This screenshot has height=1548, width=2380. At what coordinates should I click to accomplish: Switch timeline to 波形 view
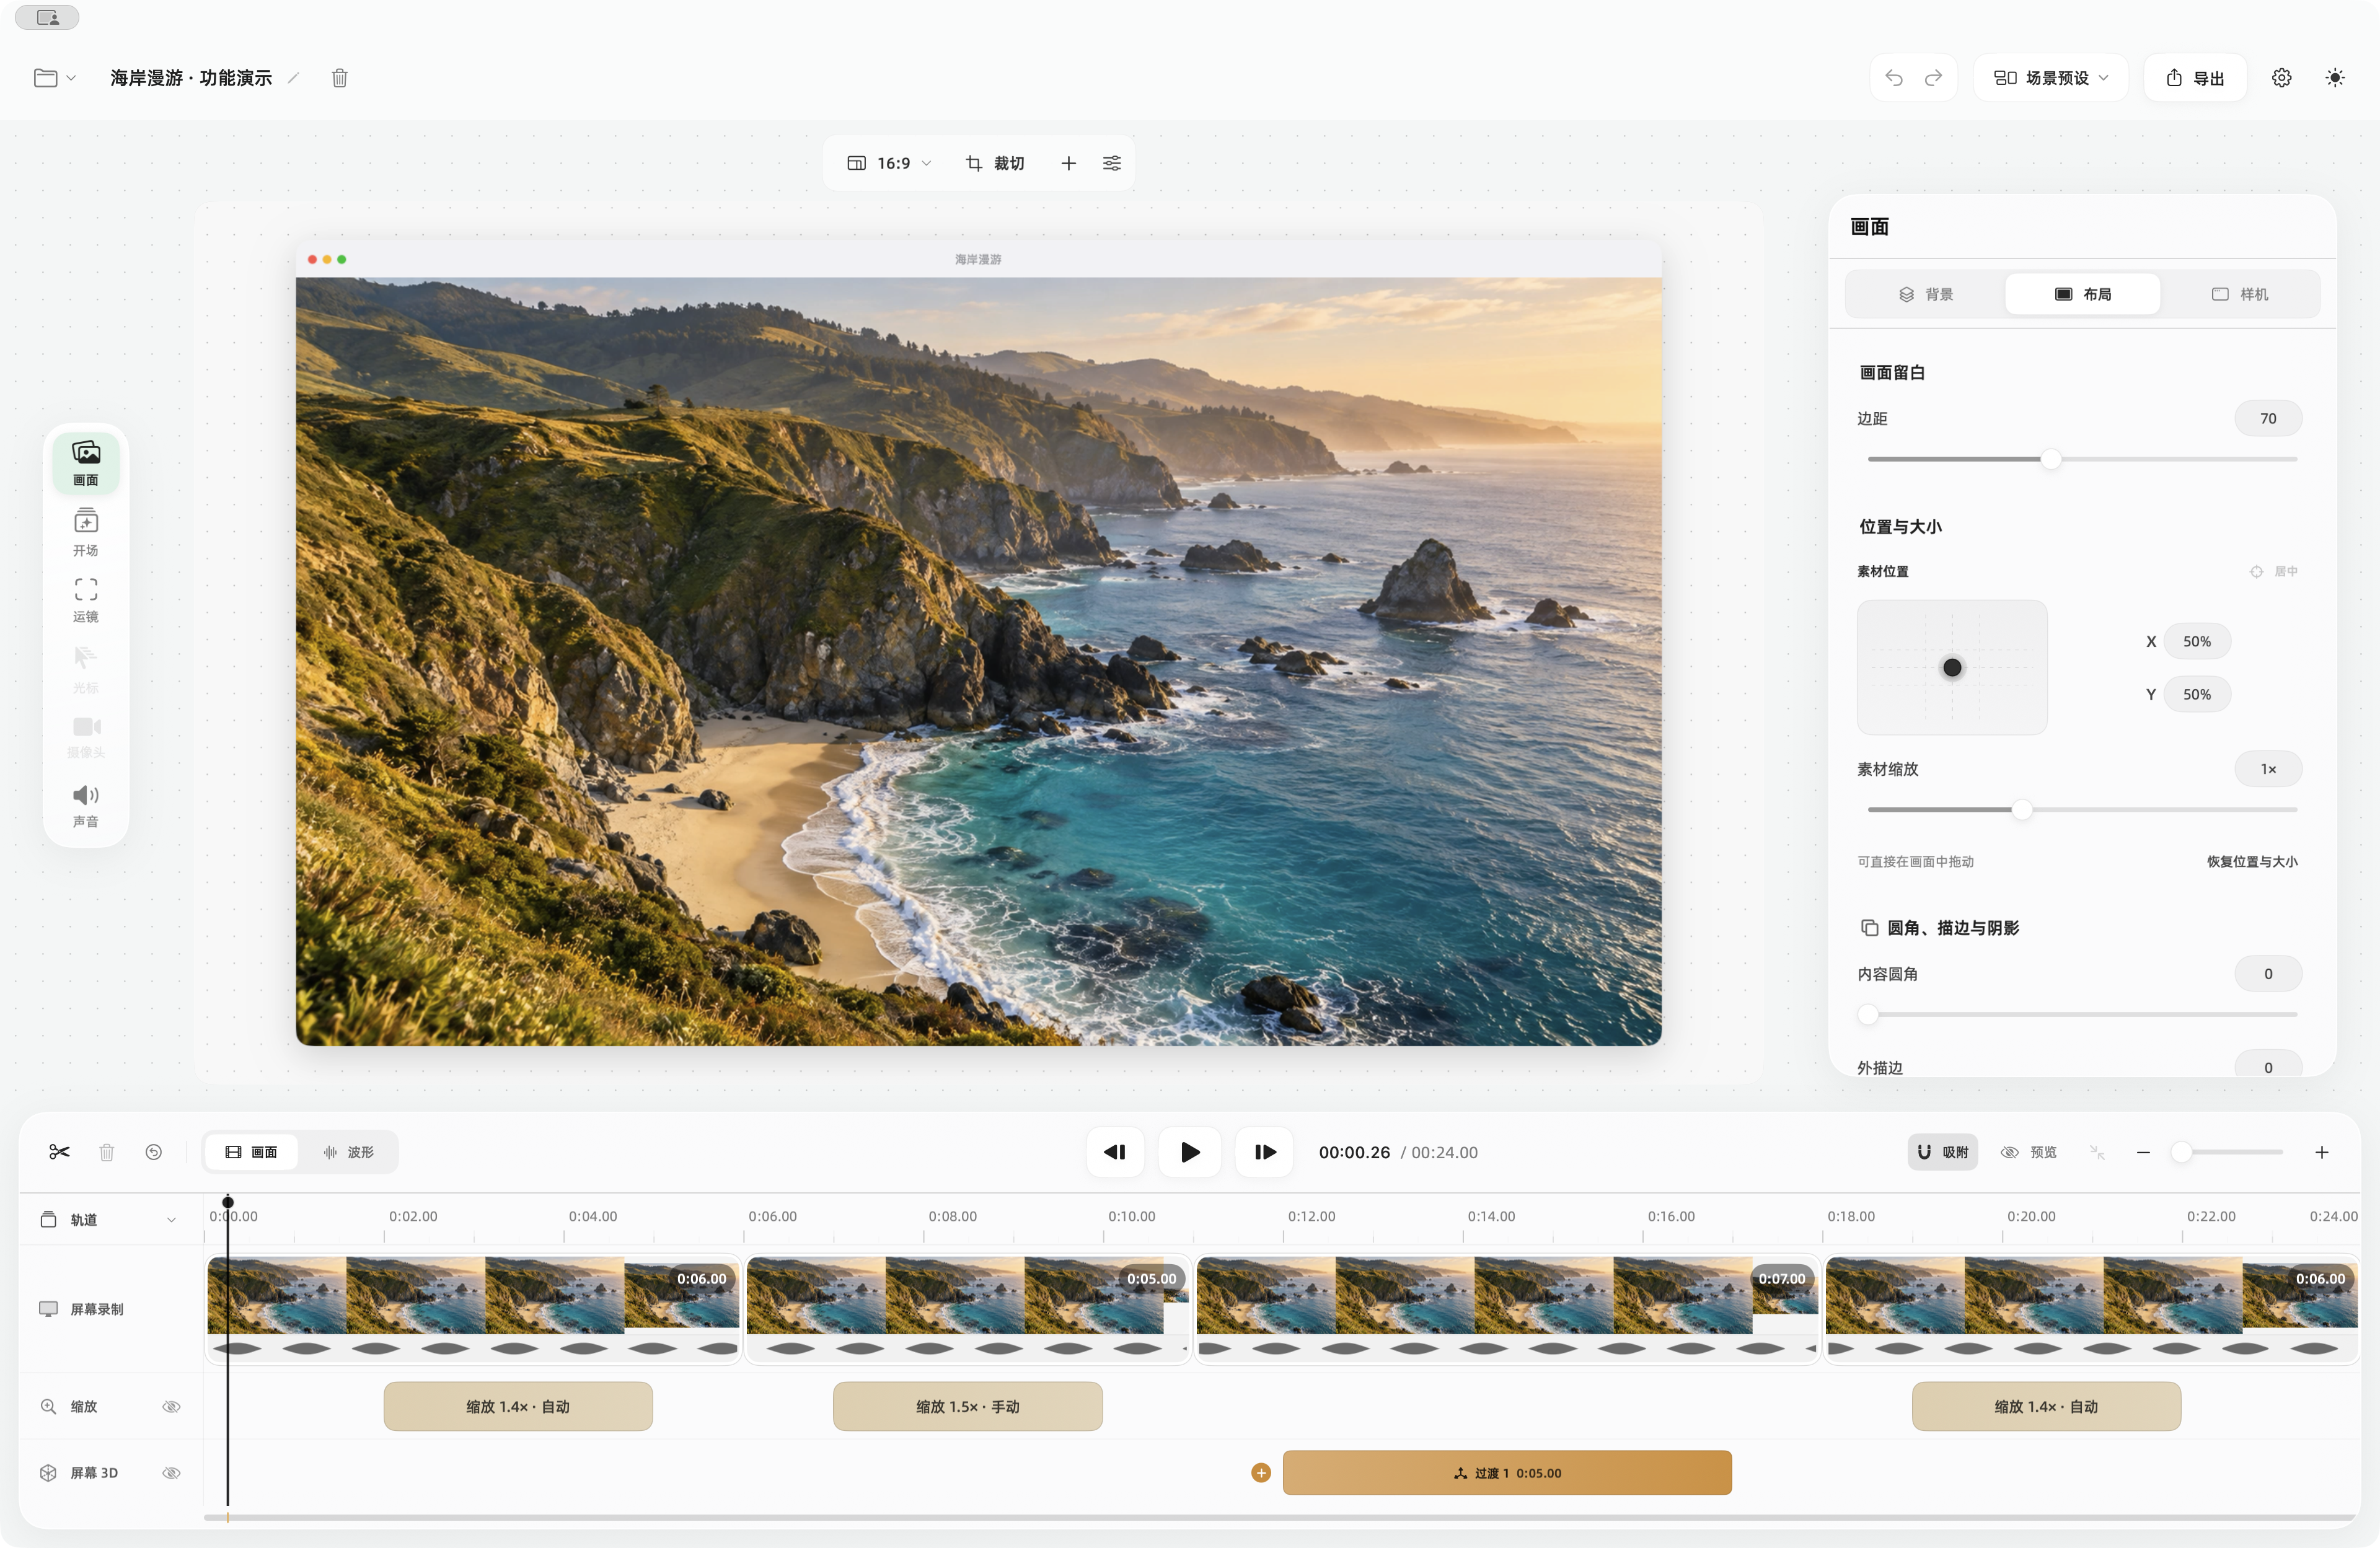pyautogui.click(x=348, y=1152)
